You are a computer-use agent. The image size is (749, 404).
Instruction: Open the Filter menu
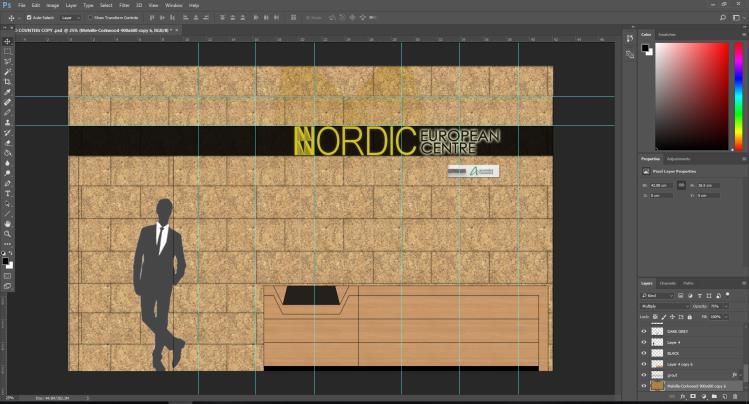pyautogui.click(x=124, y=5)
